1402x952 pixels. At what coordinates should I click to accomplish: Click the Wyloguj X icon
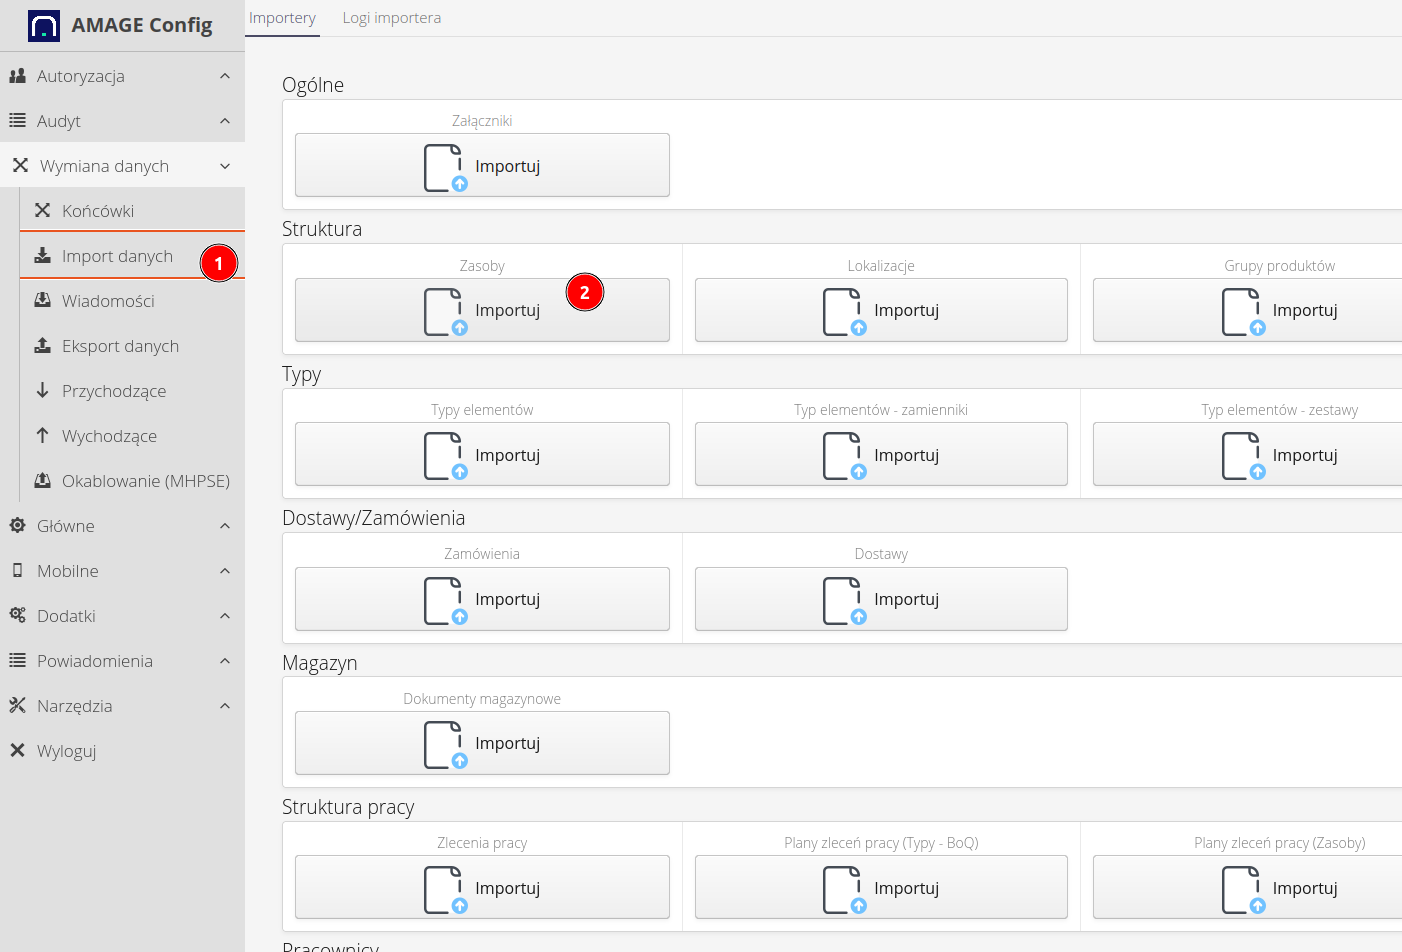coord(17,751)
